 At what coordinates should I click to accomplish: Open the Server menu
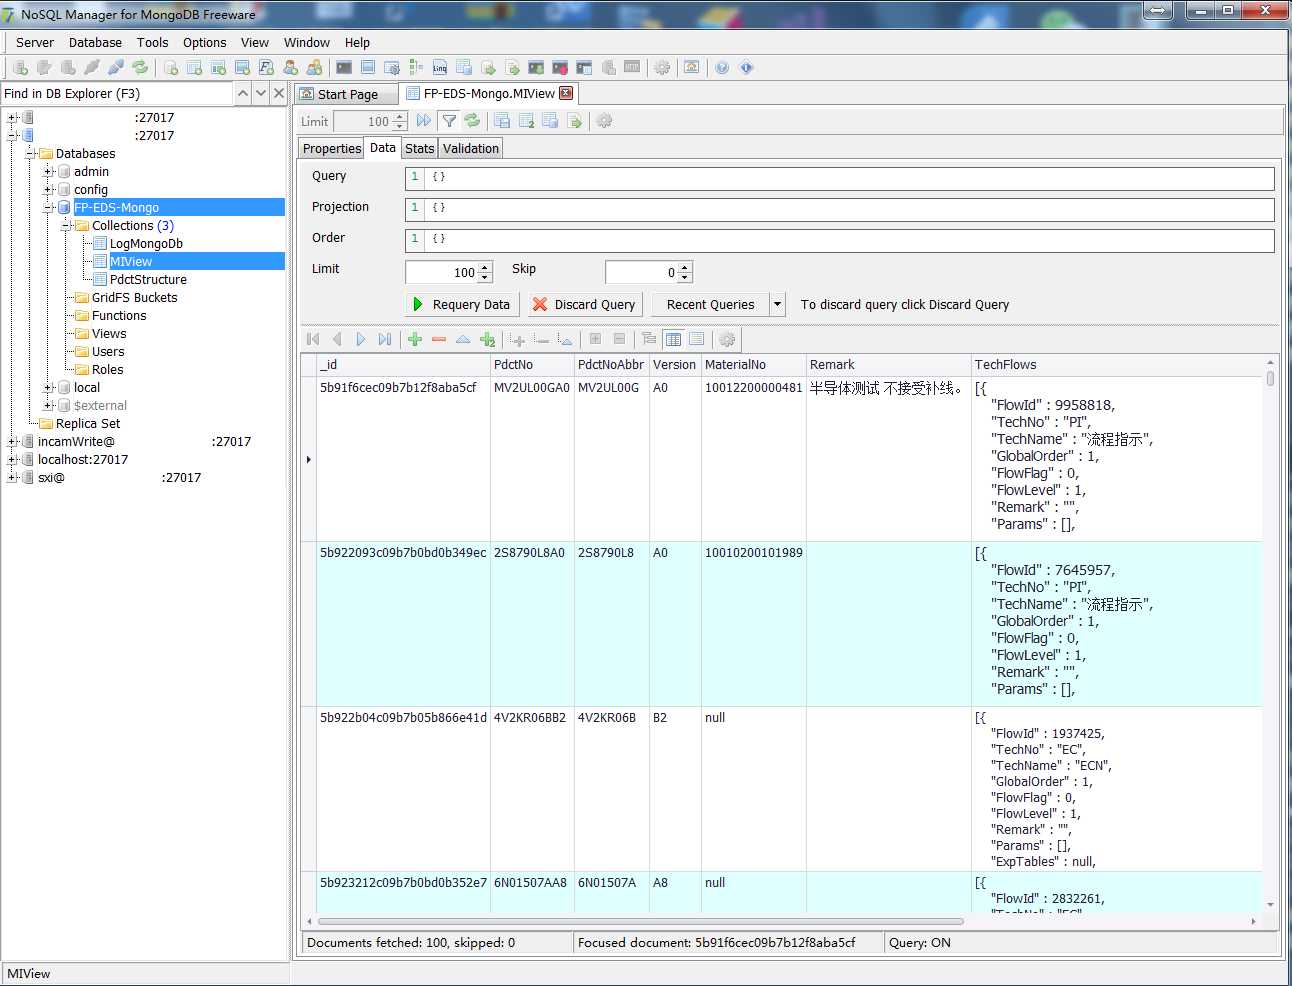pos(35,42)
